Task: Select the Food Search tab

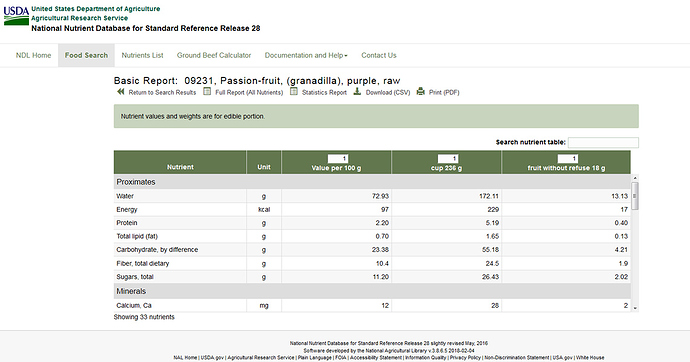Action: pyautogui.click(x=86, y=55)
